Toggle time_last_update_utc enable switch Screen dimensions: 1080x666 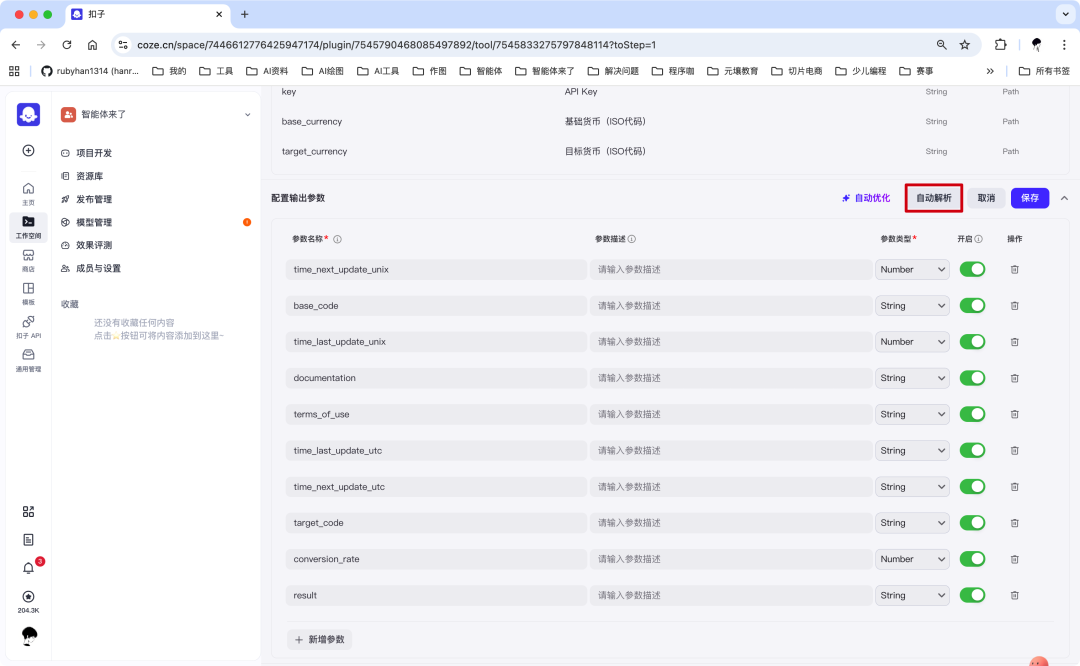[973, 450]
